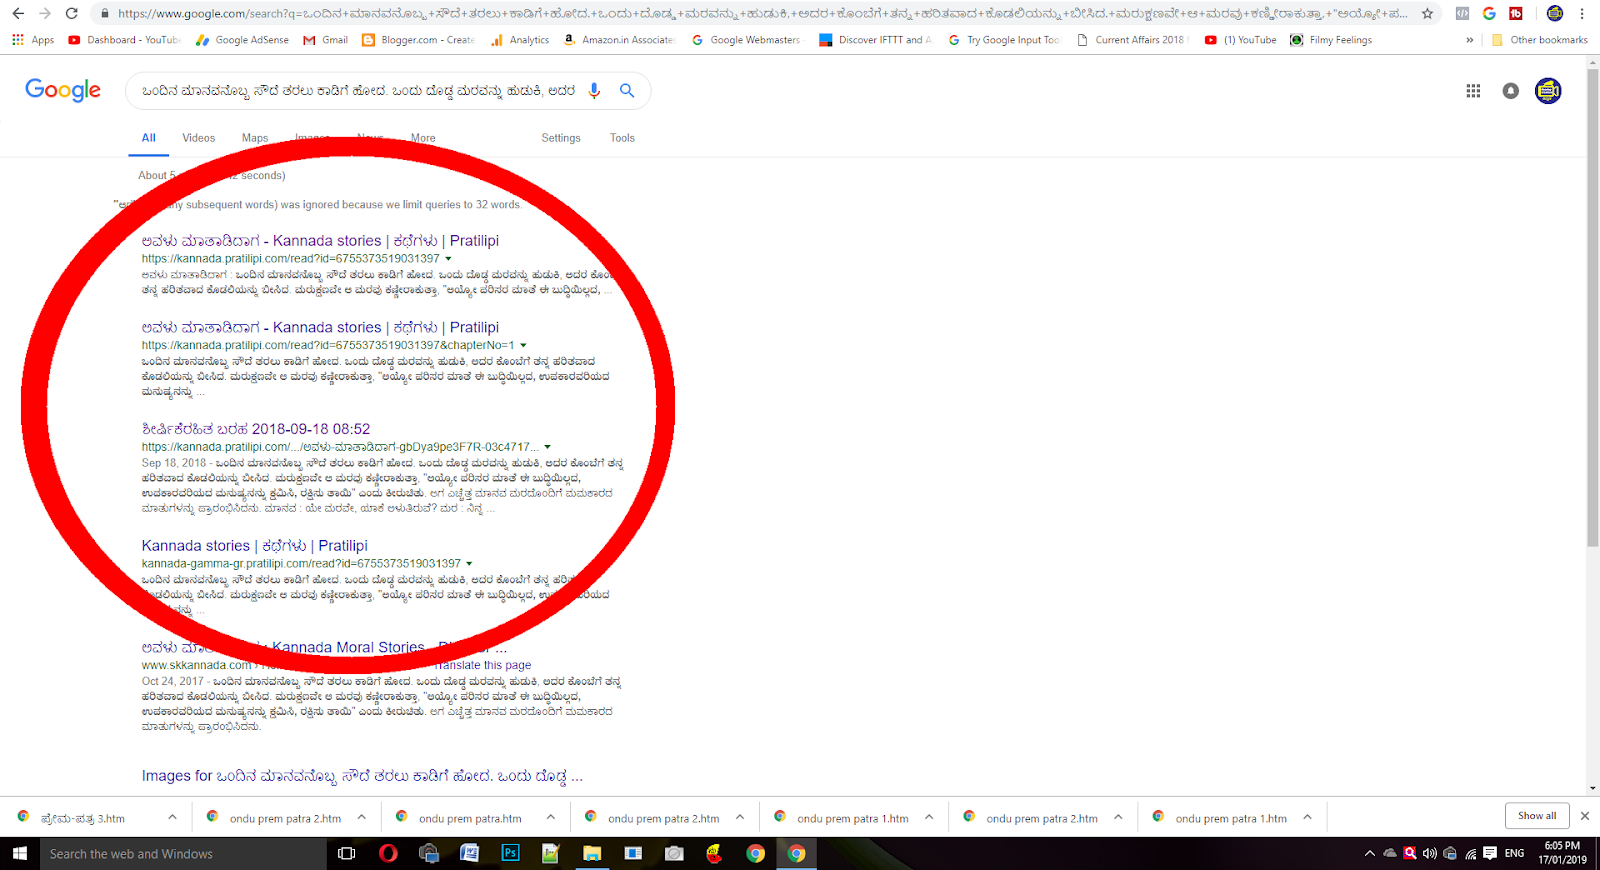Expand hidden bookmarks with the double chevron
The width and height of the screenshot is (1600, 870).
click(x=1469, y=40)
